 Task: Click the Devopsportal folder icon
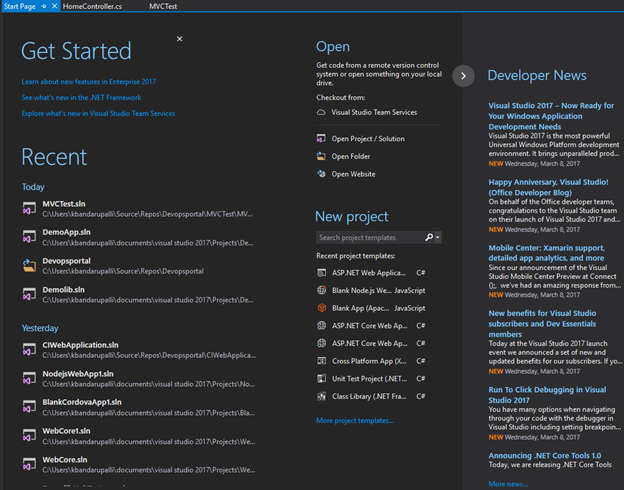29,265
